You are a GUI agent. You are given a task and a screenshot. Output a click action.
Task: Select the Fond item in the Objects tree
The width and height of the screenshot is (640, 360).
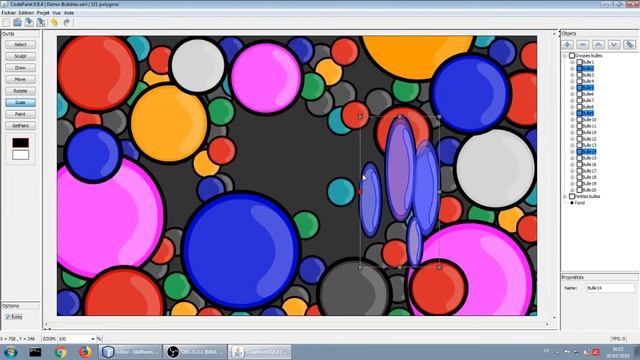pyautogui.click(x=580, y=203)
